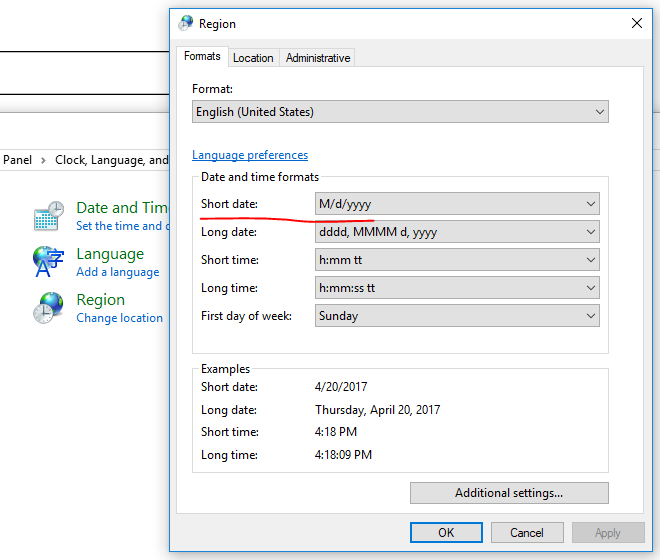Open the Language globe icon in Control Panel
The image size is (660, 560).
click(48, 262)
